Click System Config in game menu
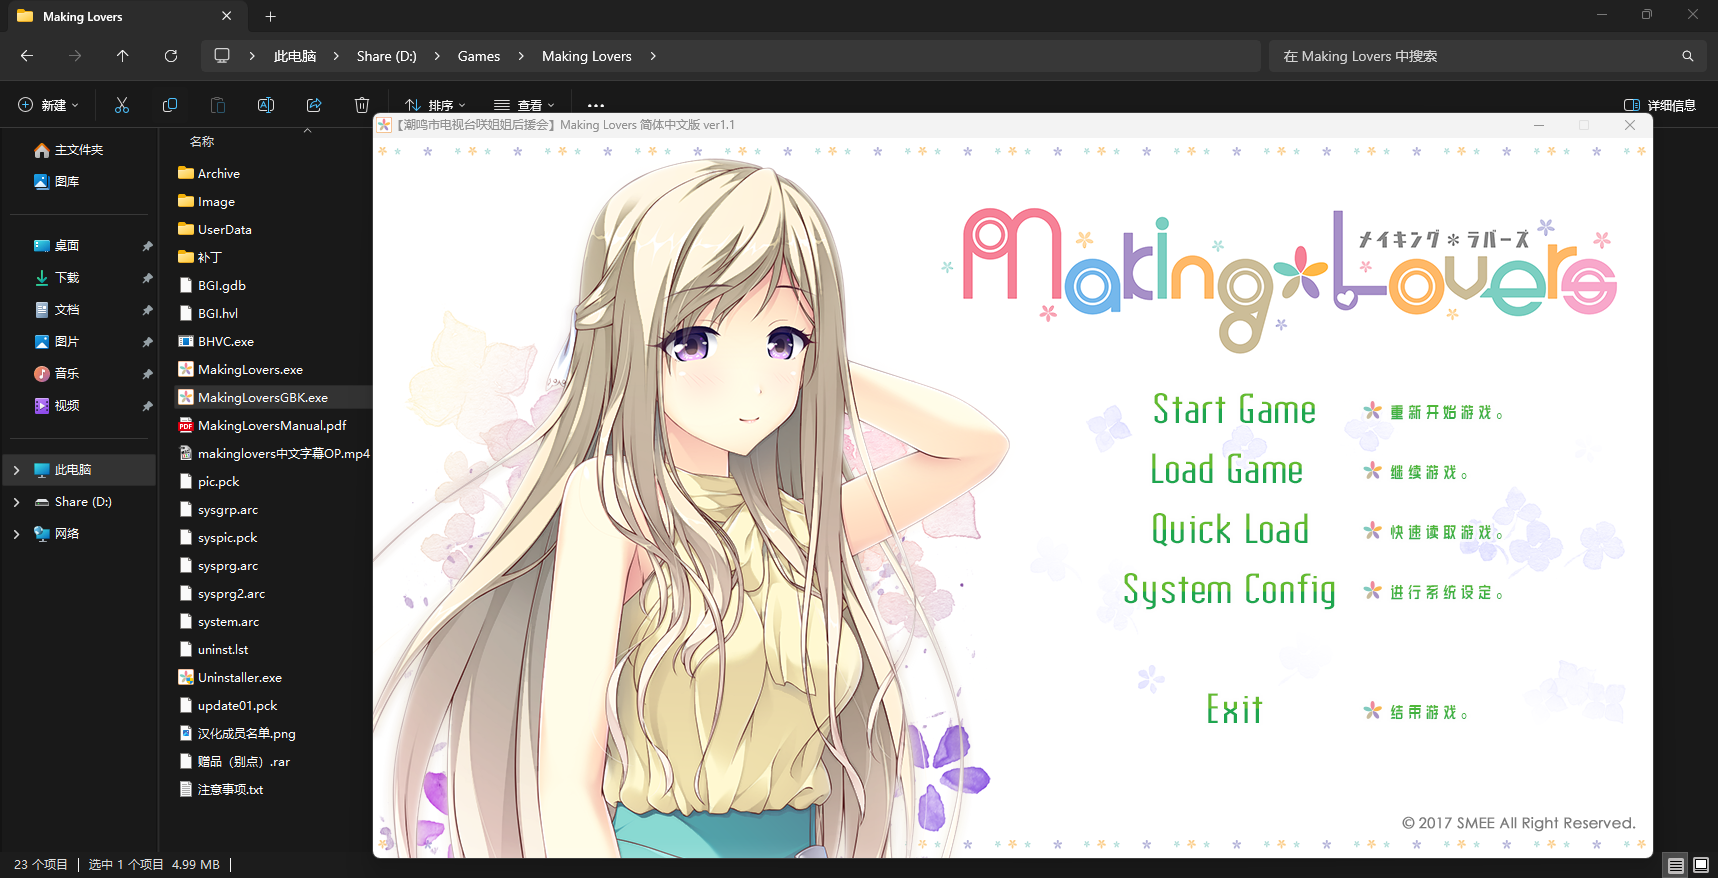The image size is (1718, 878). pos(1229,590)
